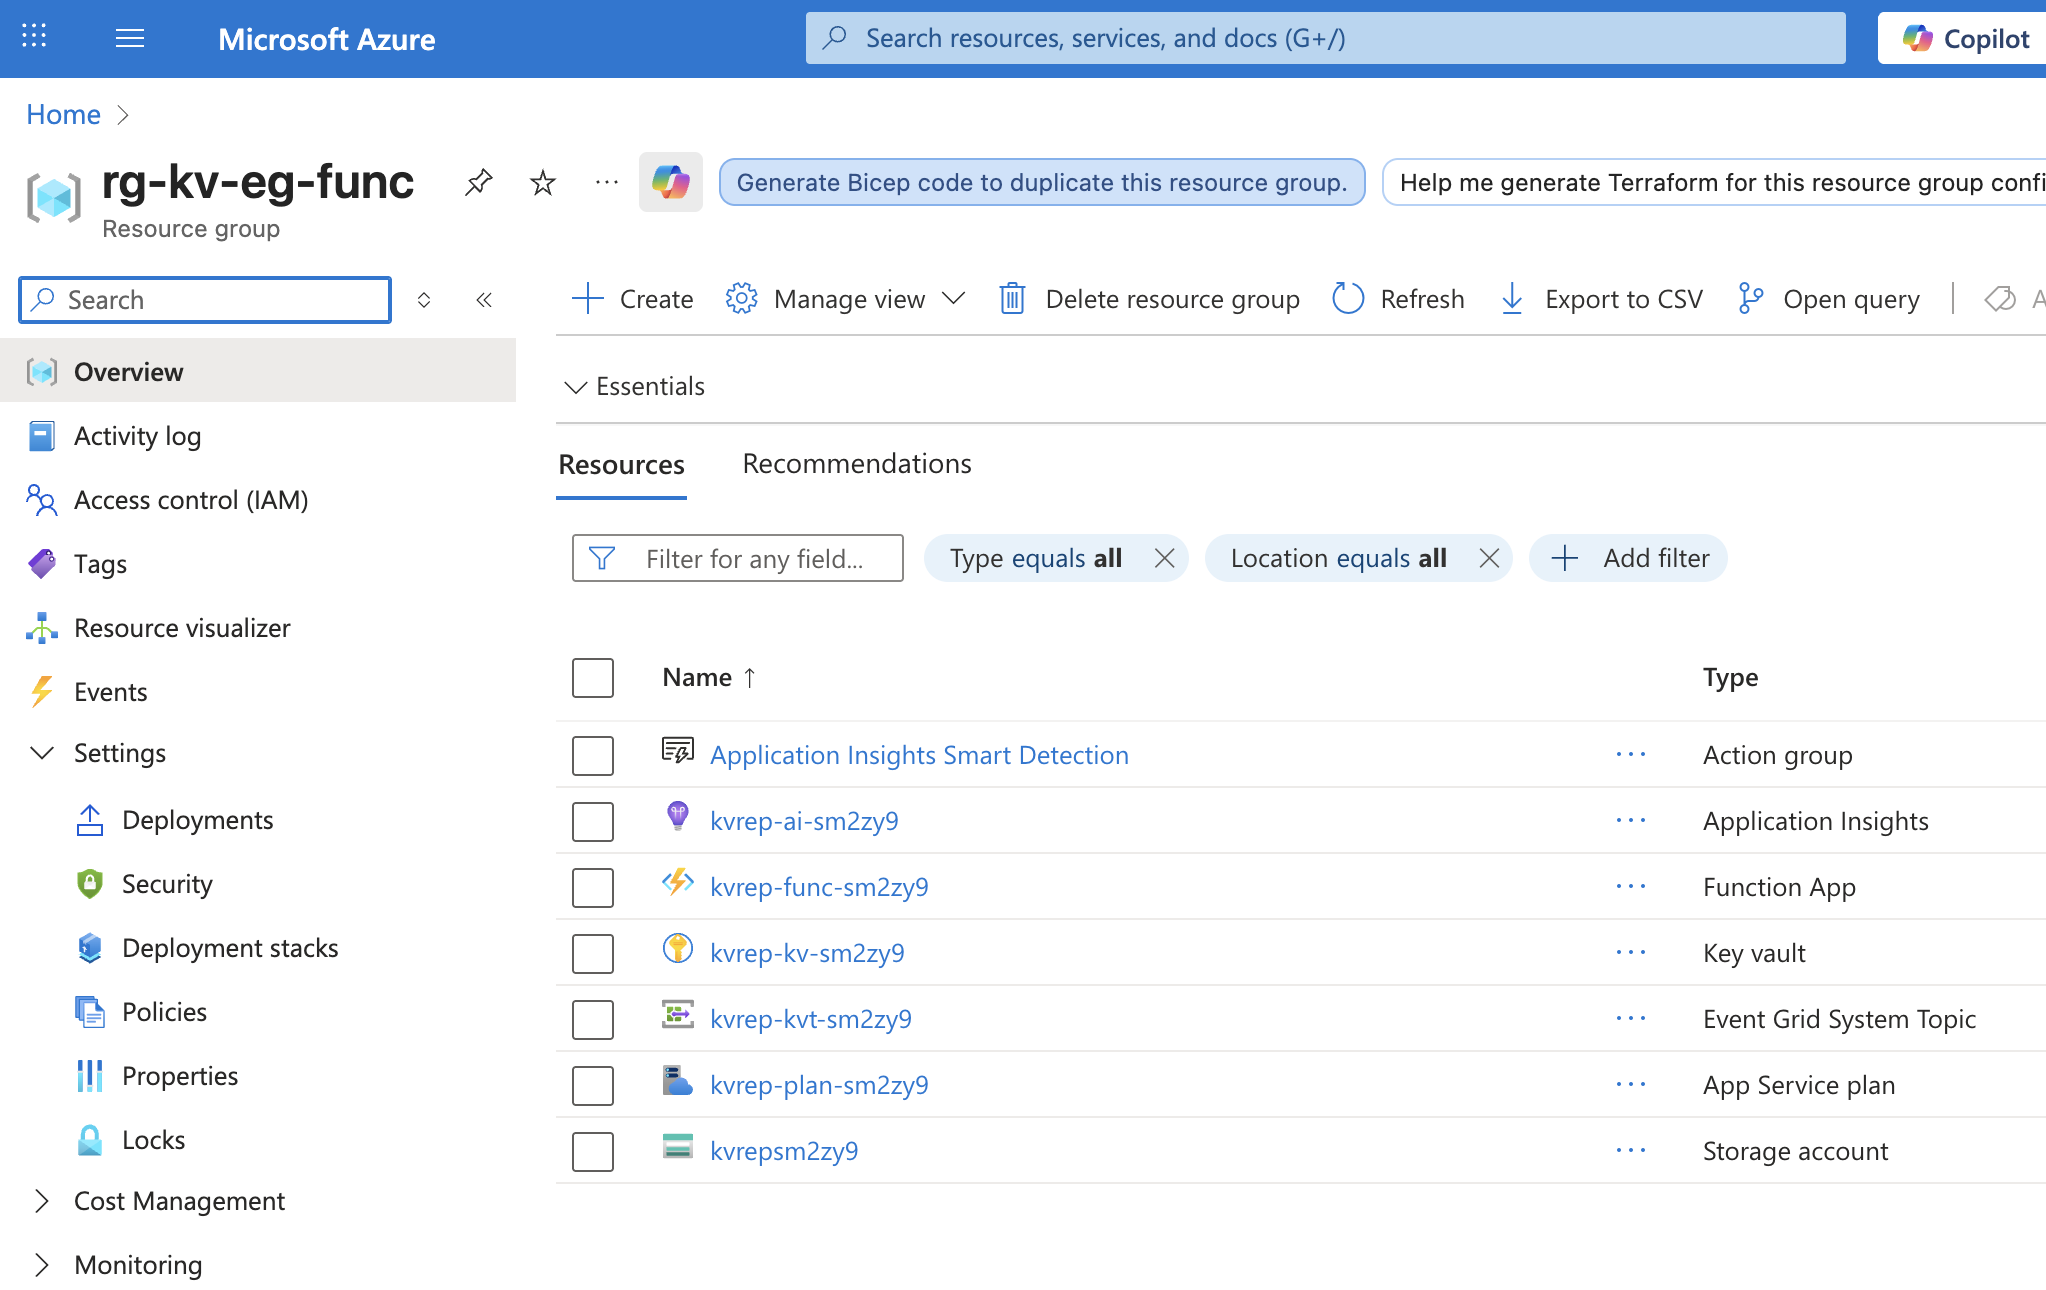Viewport: 2046px width, 1290px height.
Task: Check the box for kvrep-func-sm2zy9
Action: tap(593, 887)
